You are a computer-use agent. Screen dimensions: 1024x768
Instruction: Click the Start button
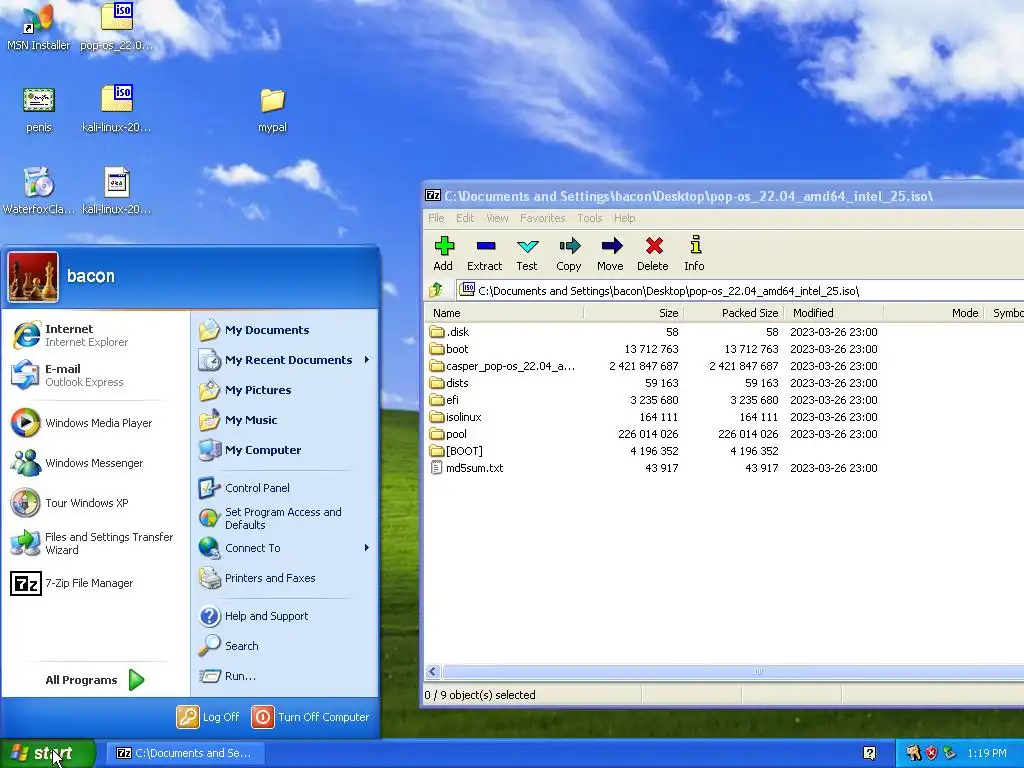click(x=47, y=753)
